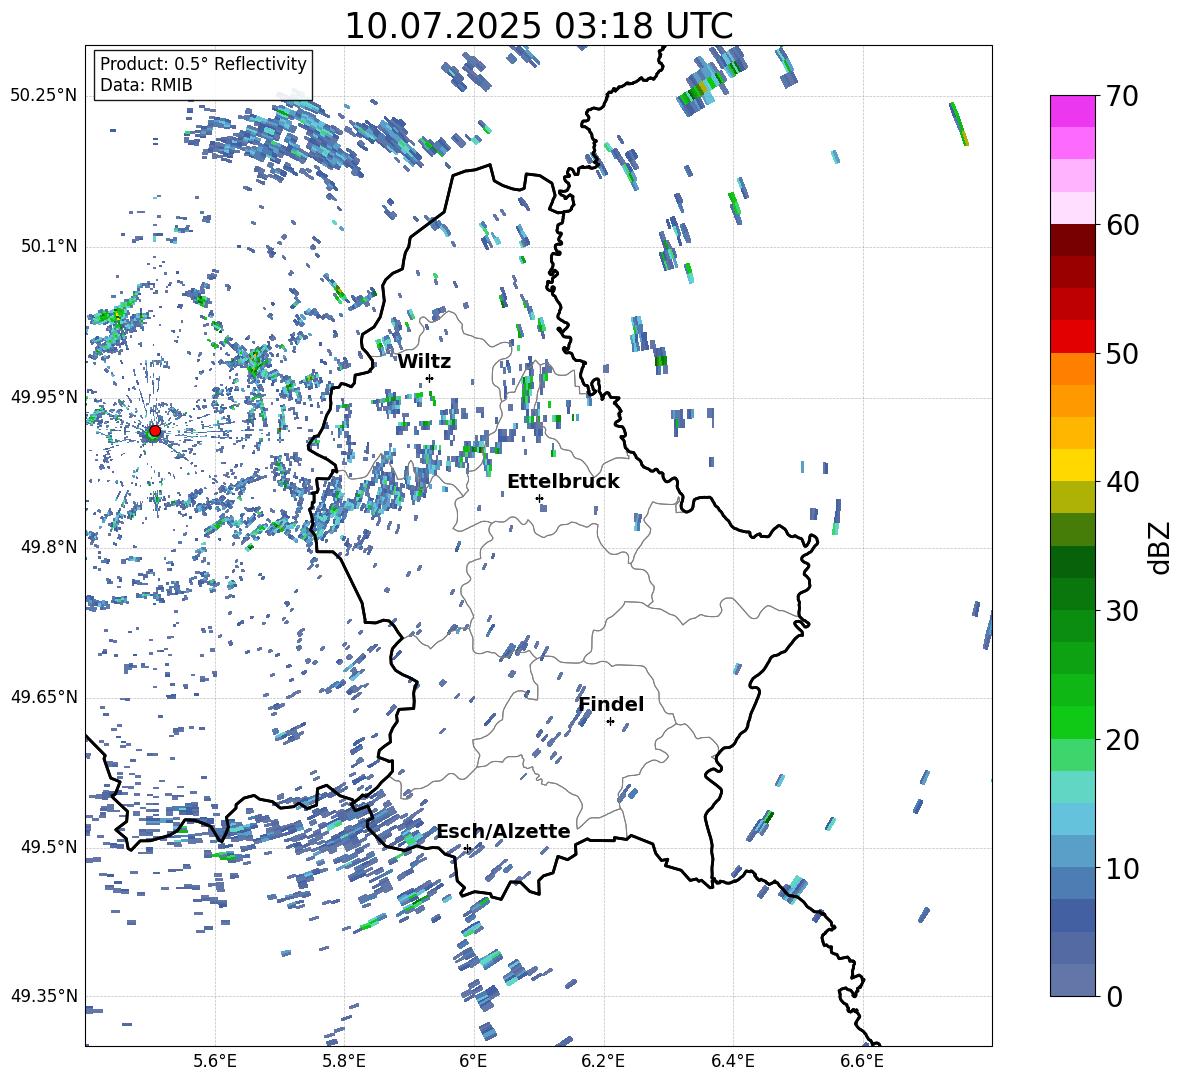Click the latitude label 49.65°N
Screen dimensions: 1184x1081
point(44,696)
